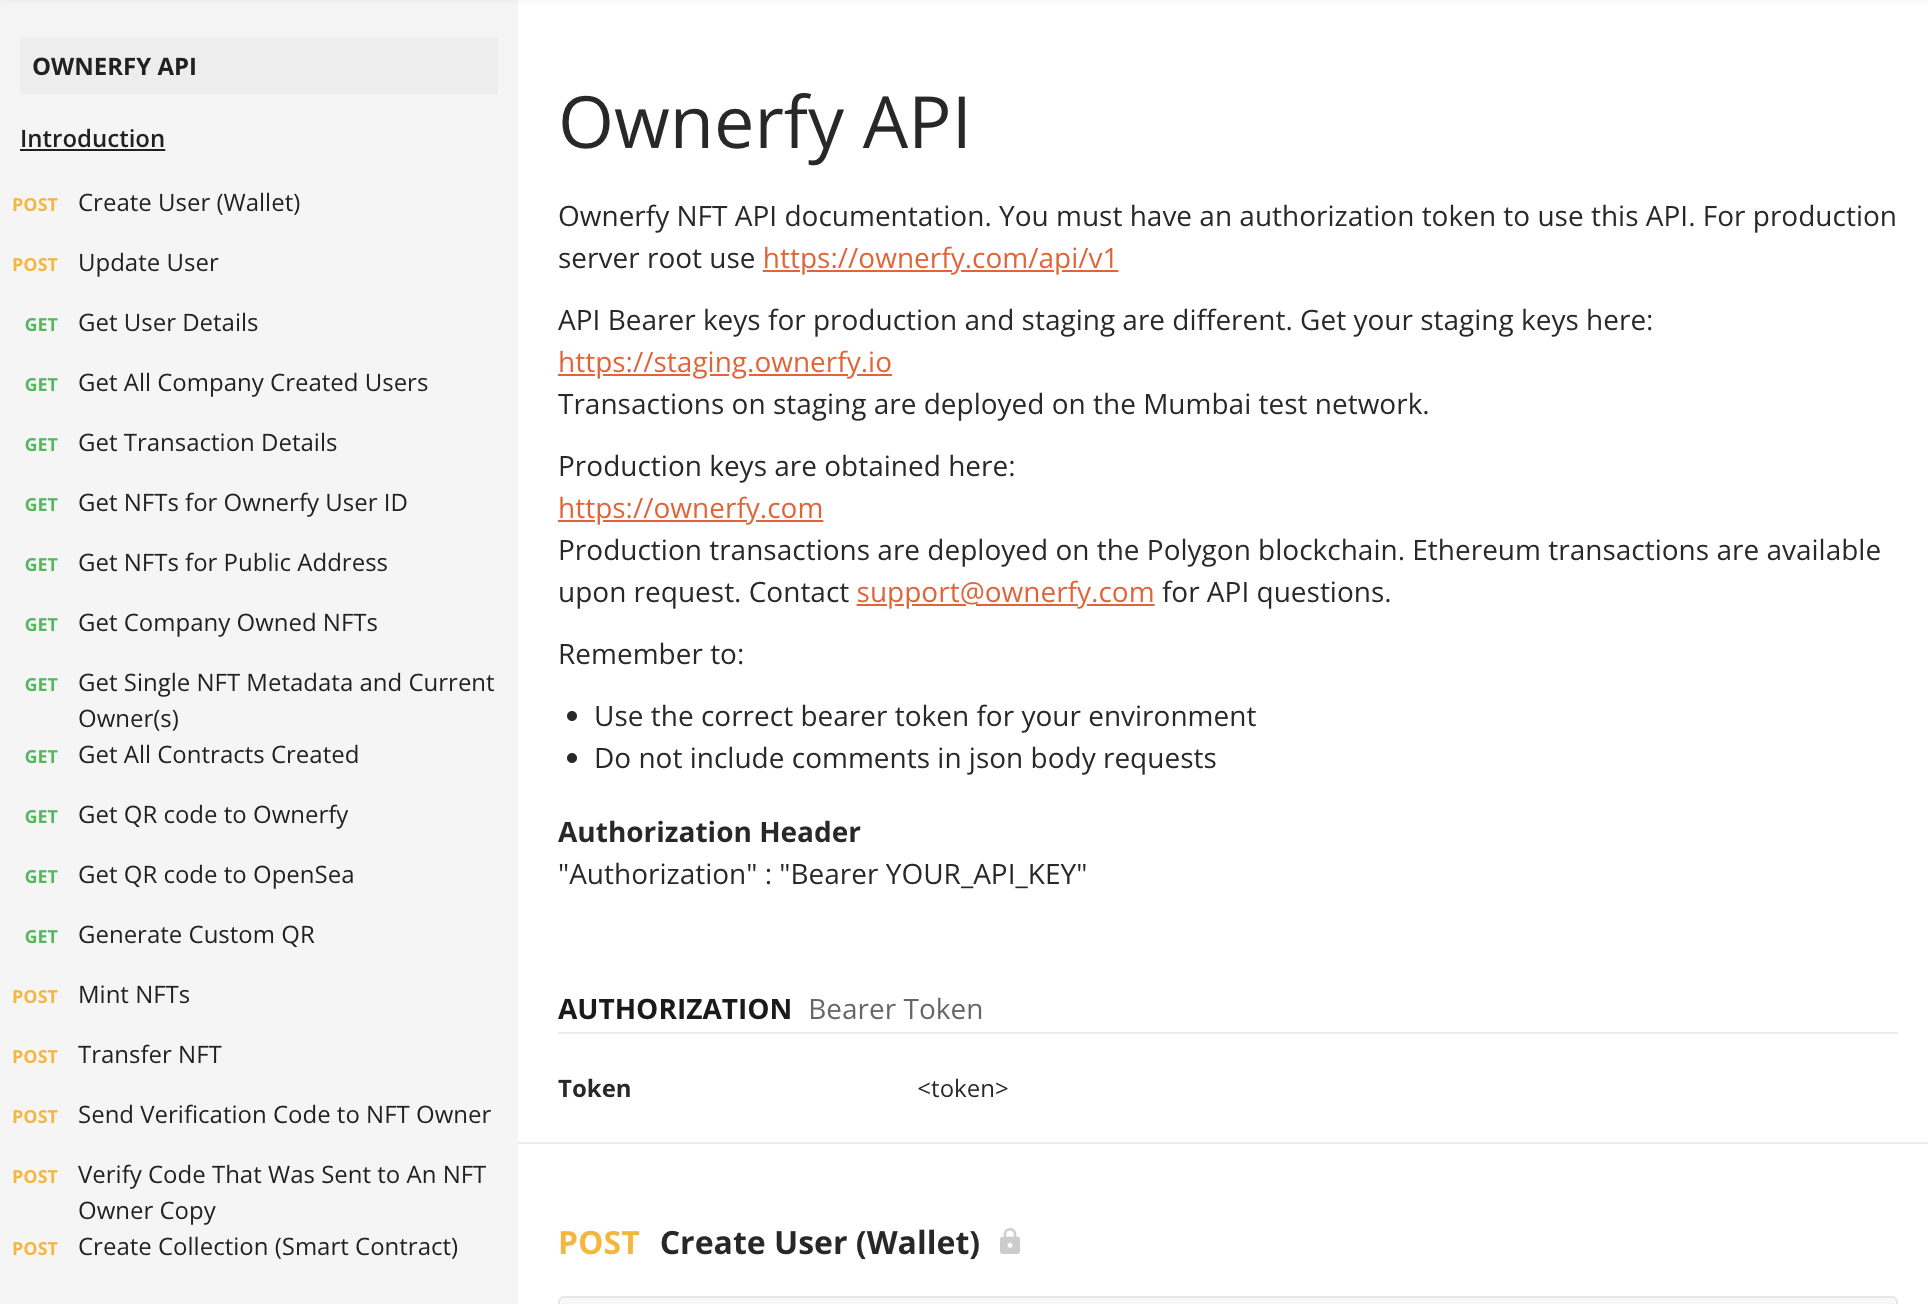The width and height of the screenshot is (1928, 1304).
Task: Click the Authorization Header heading
Action: click(709, 832)
